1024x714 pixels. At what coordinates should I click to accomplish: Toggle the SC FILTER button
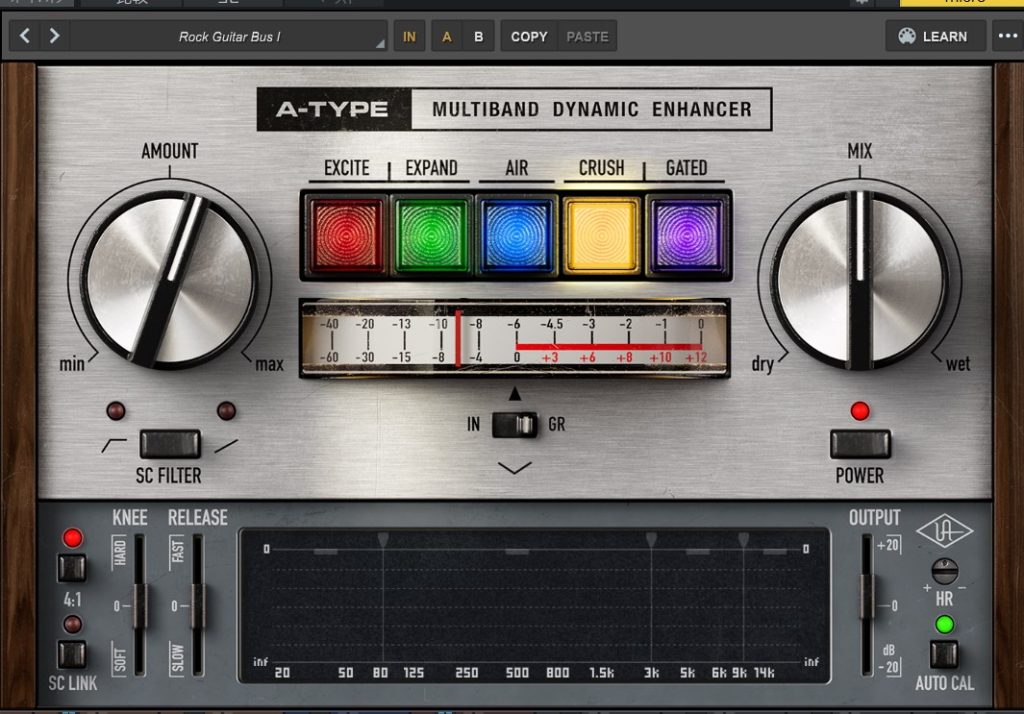[169, 444]
